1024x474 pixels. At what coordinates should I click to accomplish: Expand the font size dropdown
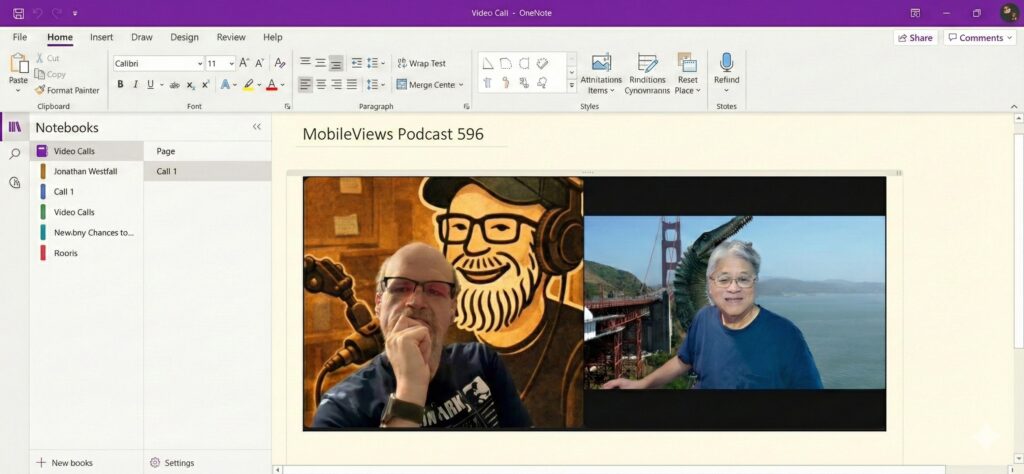230,63
